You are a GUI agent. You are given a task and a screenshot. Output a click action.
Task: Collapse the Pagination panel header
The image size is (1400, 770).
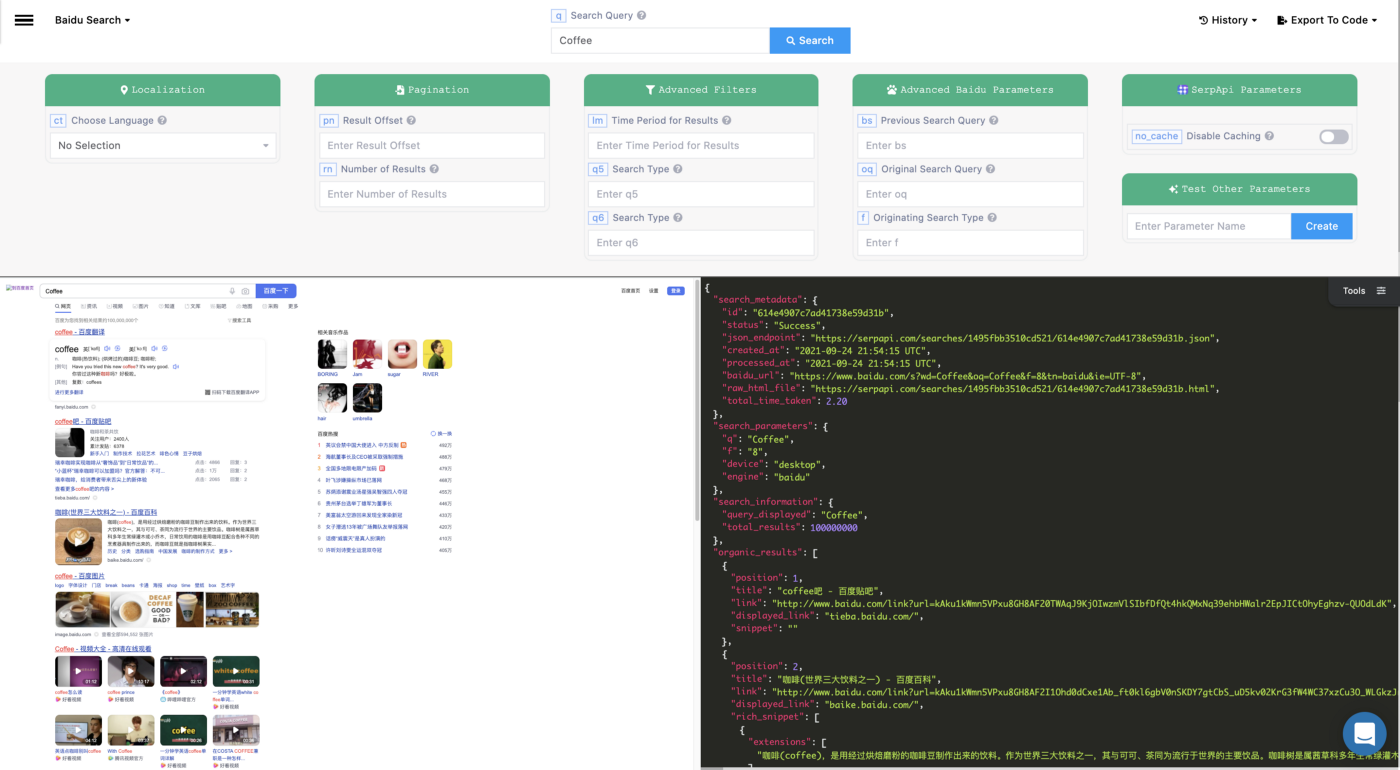coord(432,90)
